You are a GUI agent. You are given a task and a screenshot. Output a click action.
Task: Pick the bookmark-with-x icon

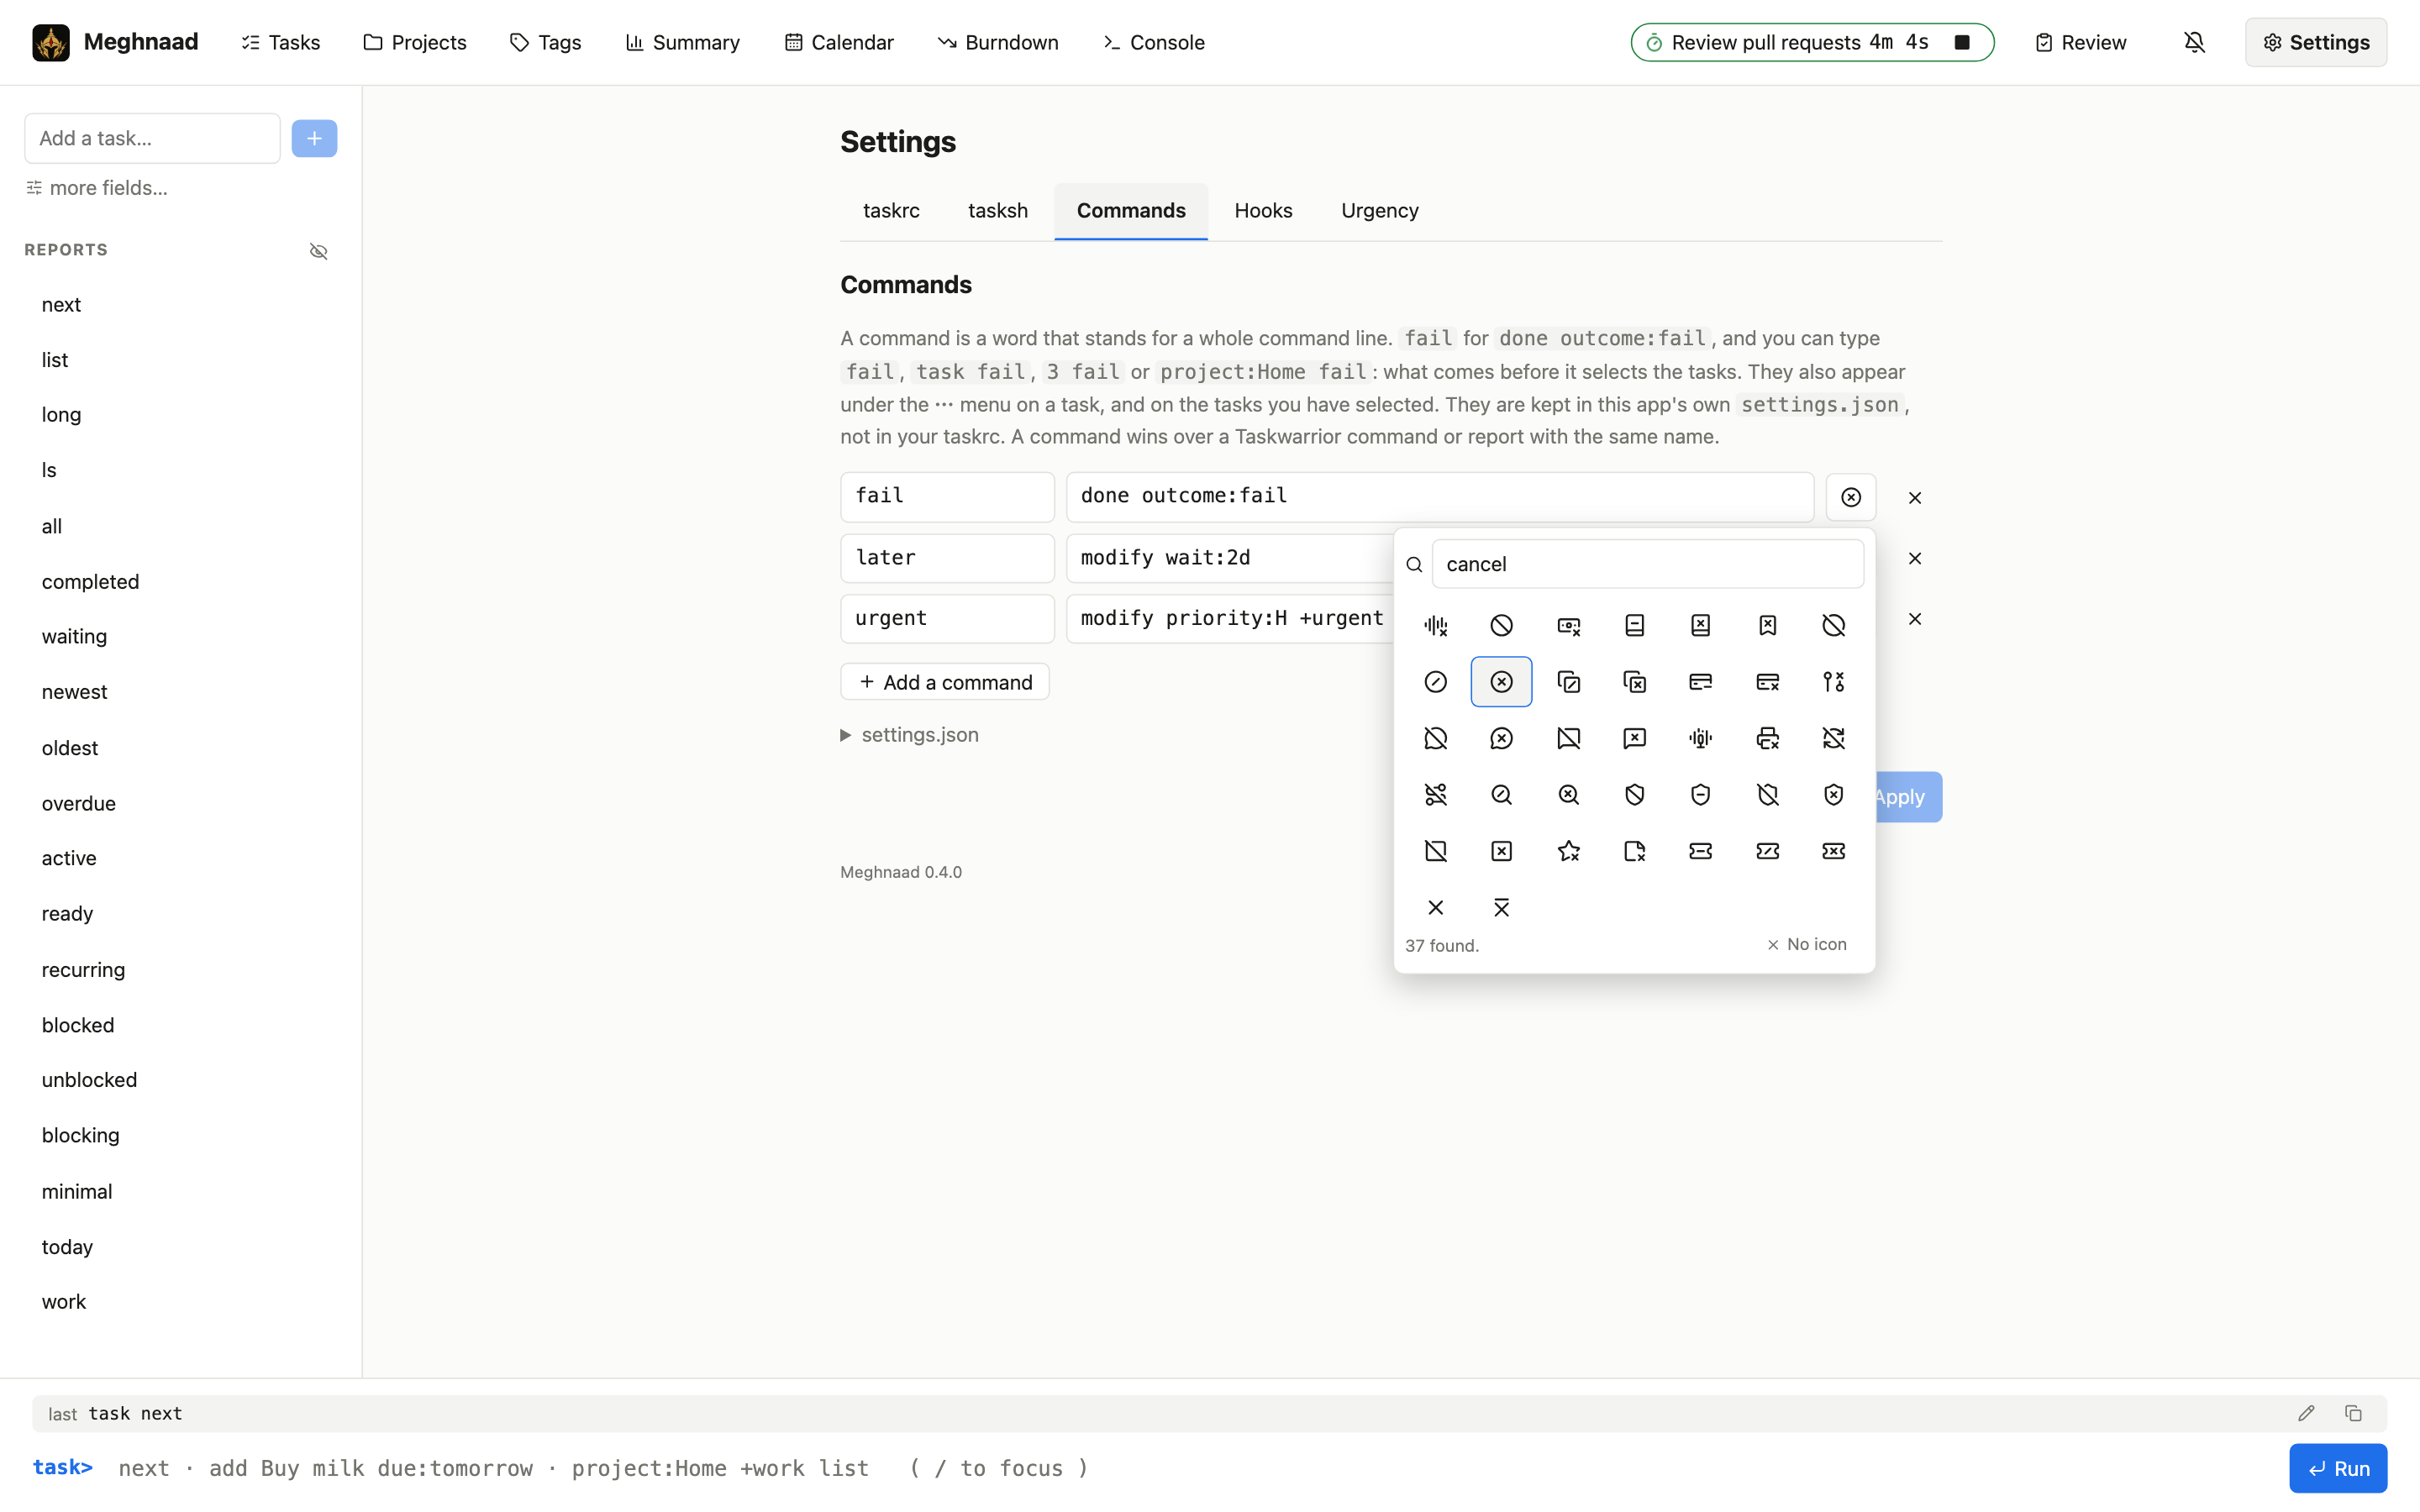click(x=1767, y=625)
